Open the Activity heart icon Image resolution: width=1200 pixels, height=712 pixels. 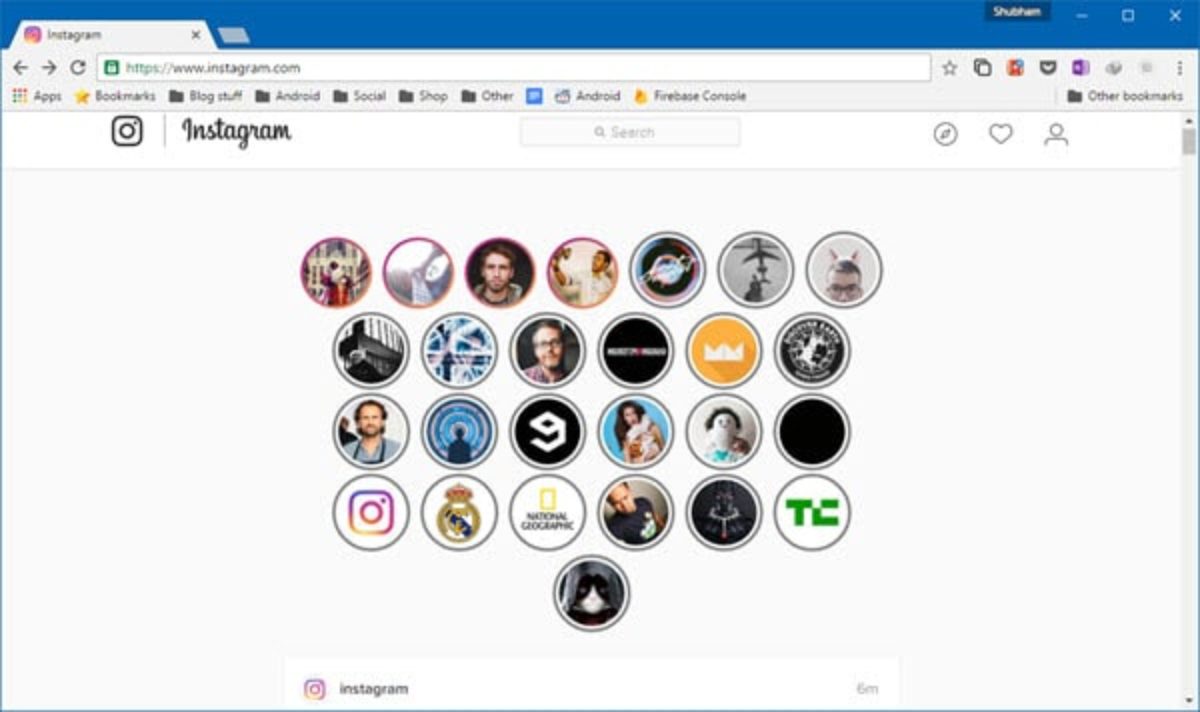click(1001, 134)
